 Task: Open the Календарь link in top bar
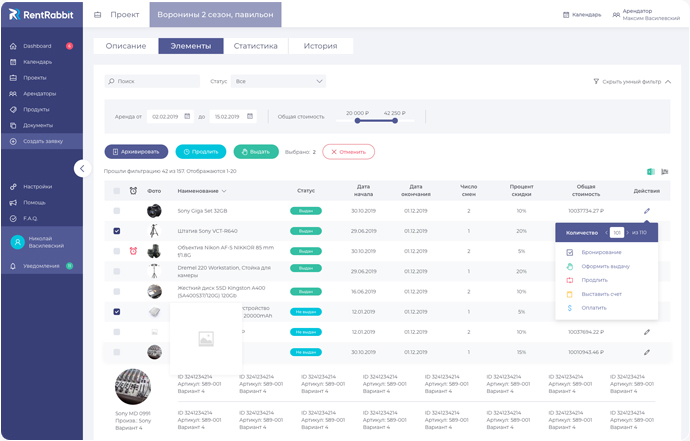point(582,15)
